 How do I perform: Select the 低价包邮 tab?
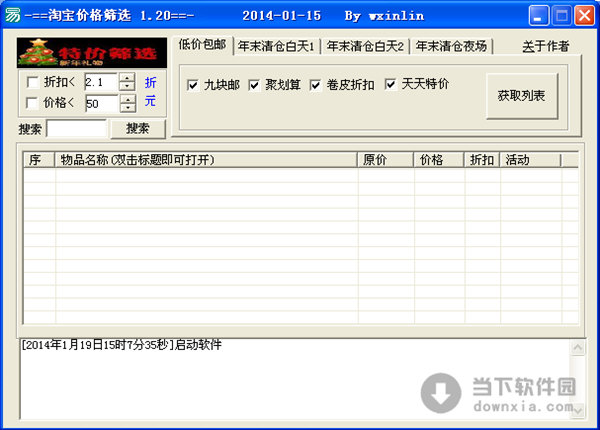(x=202, y=45)
